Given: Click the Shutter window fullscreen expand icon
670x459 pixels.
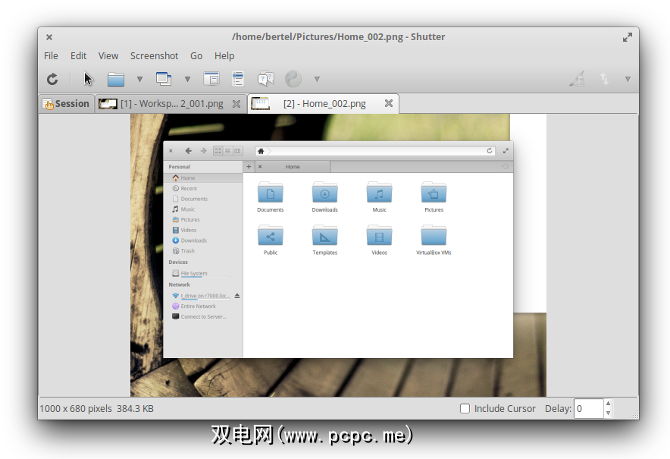Looking at the screenshot, I should [627, 38].
